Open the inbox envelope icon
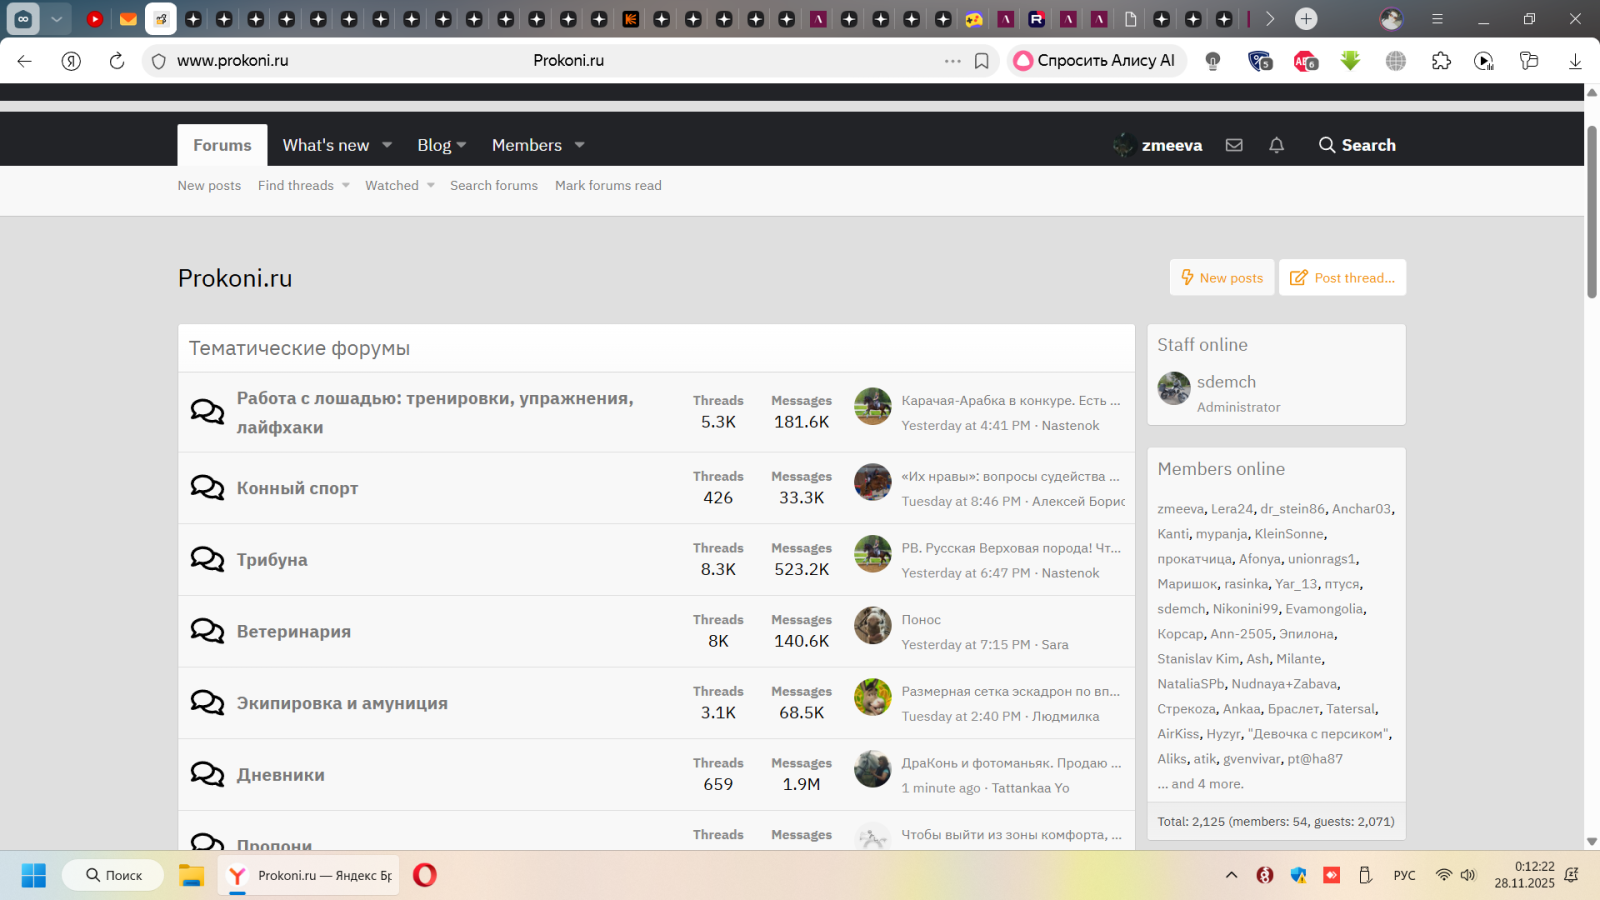Viewport: 1600px width, 900px height. (x=1234, y=145)
